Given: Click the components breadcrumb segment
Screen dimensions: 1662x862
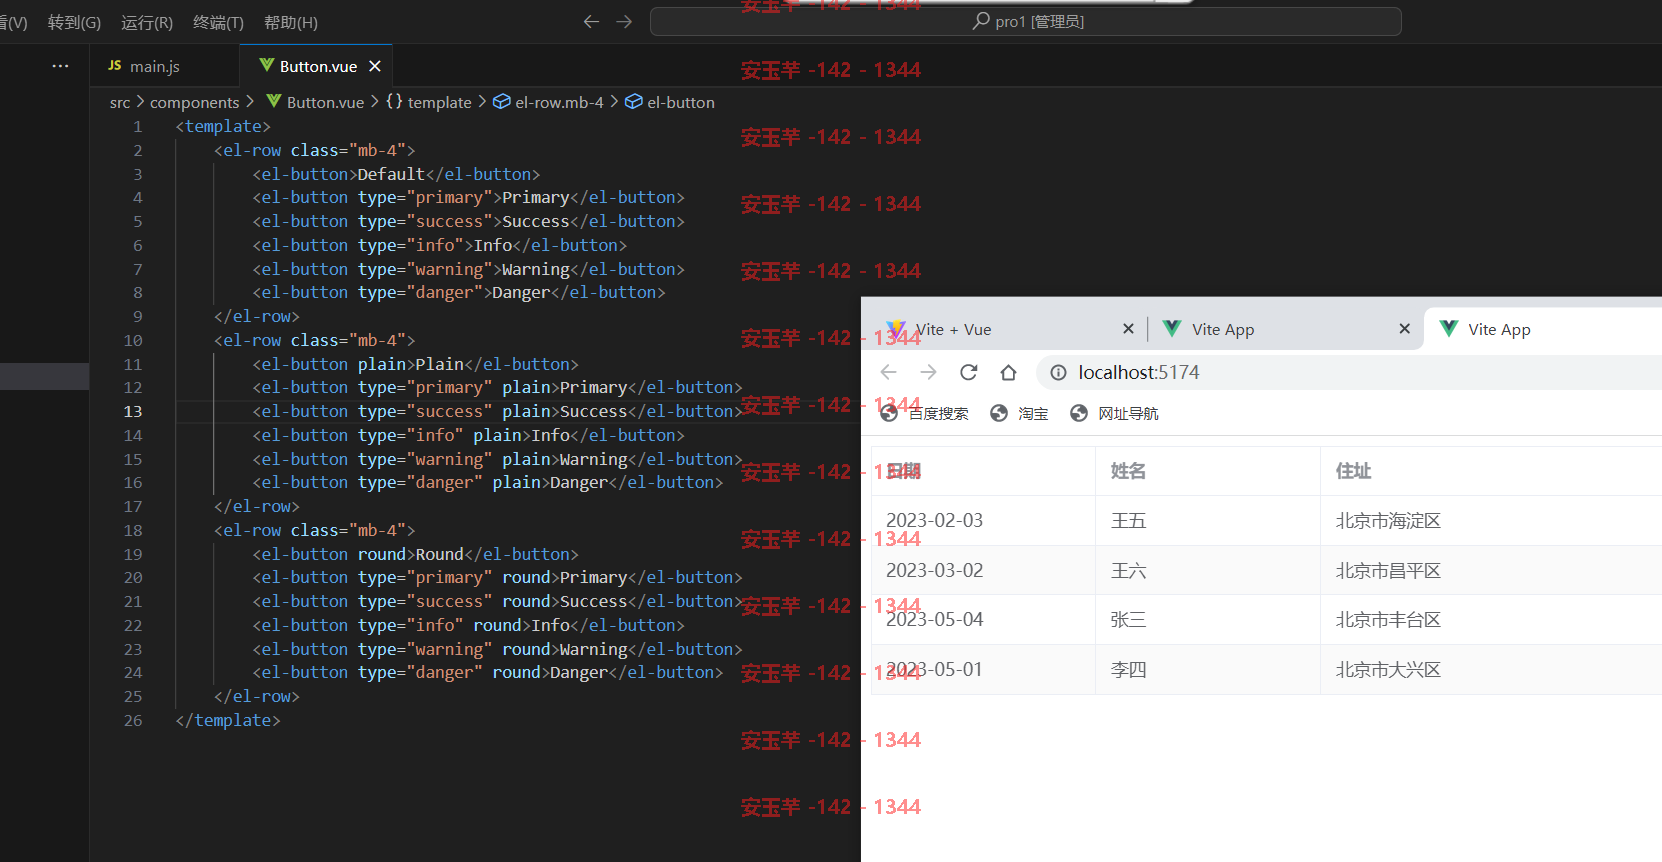Looking at the screenshot, I should (195, 102).
